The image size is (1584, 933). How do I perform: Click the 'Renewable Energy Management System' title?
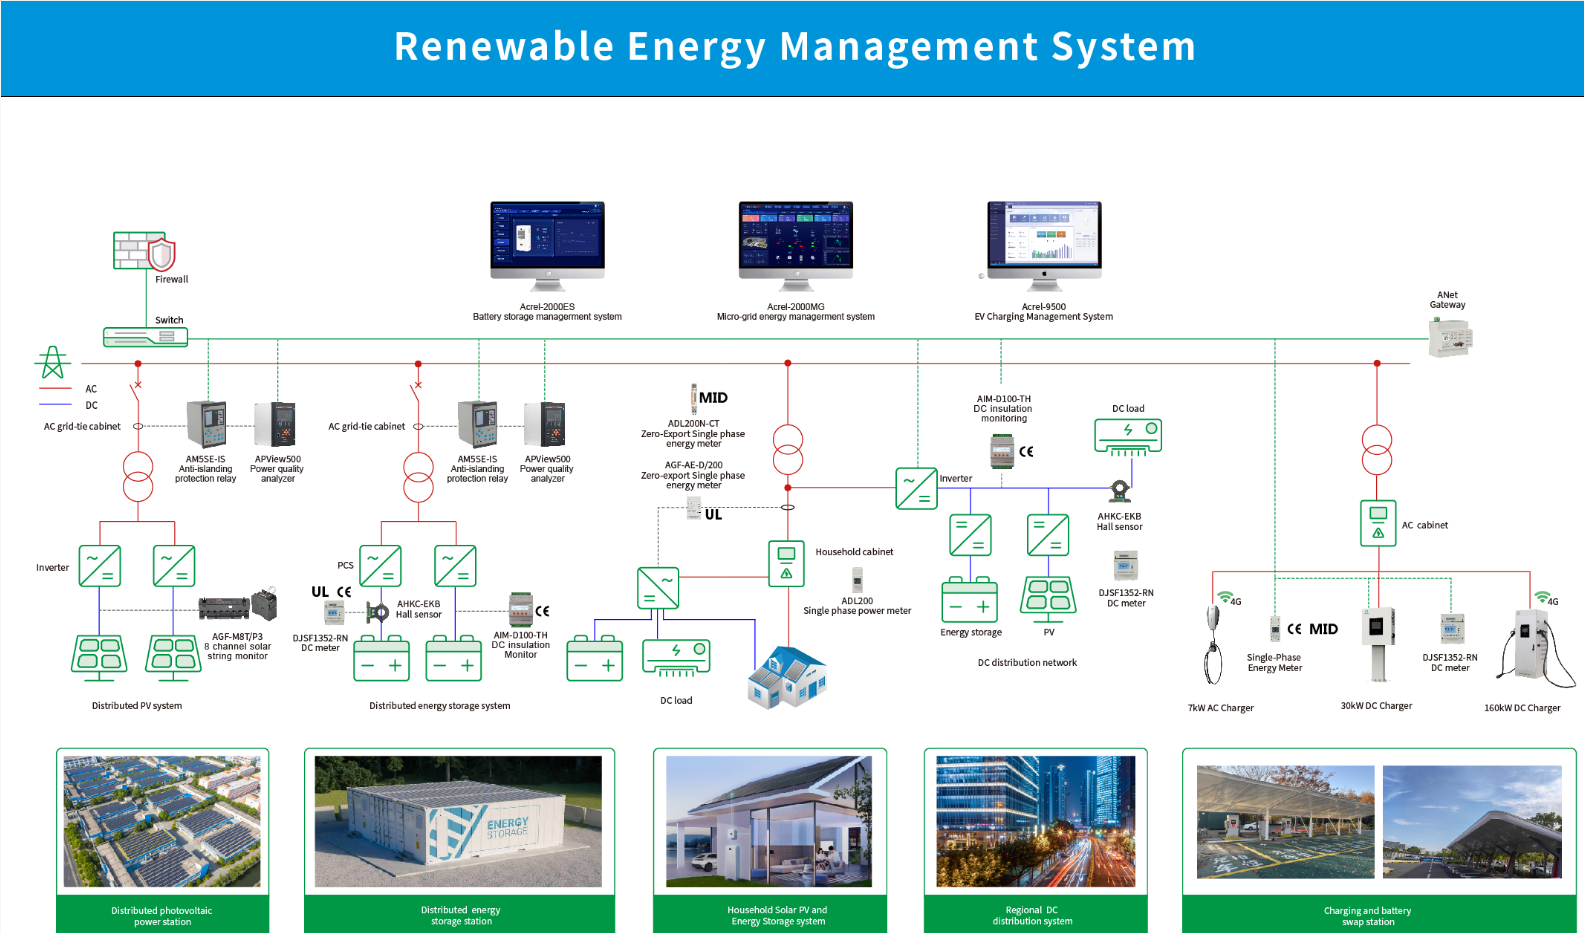[x=795, y=47]
